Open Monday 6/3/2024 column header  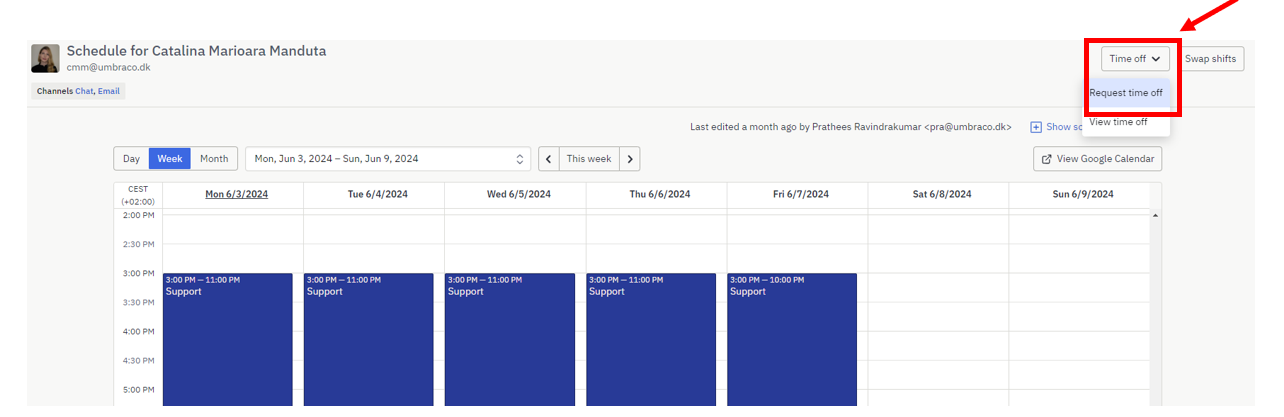236,194
